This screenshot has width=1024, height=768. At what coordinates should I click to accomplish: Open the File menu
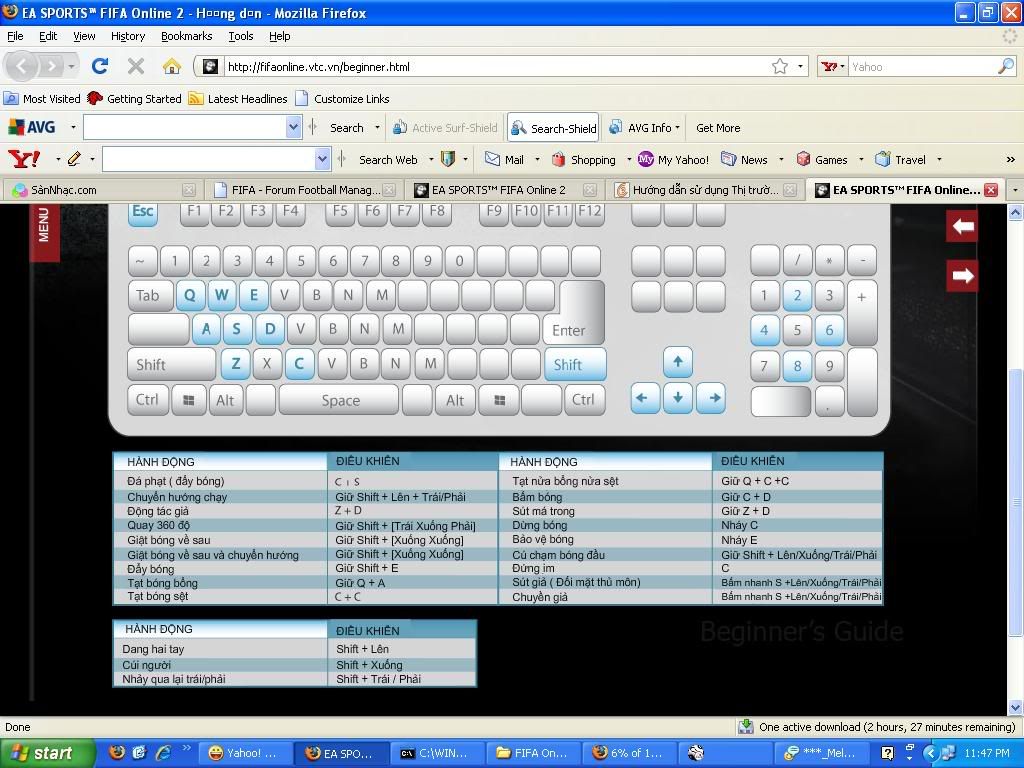pos(15,36)
